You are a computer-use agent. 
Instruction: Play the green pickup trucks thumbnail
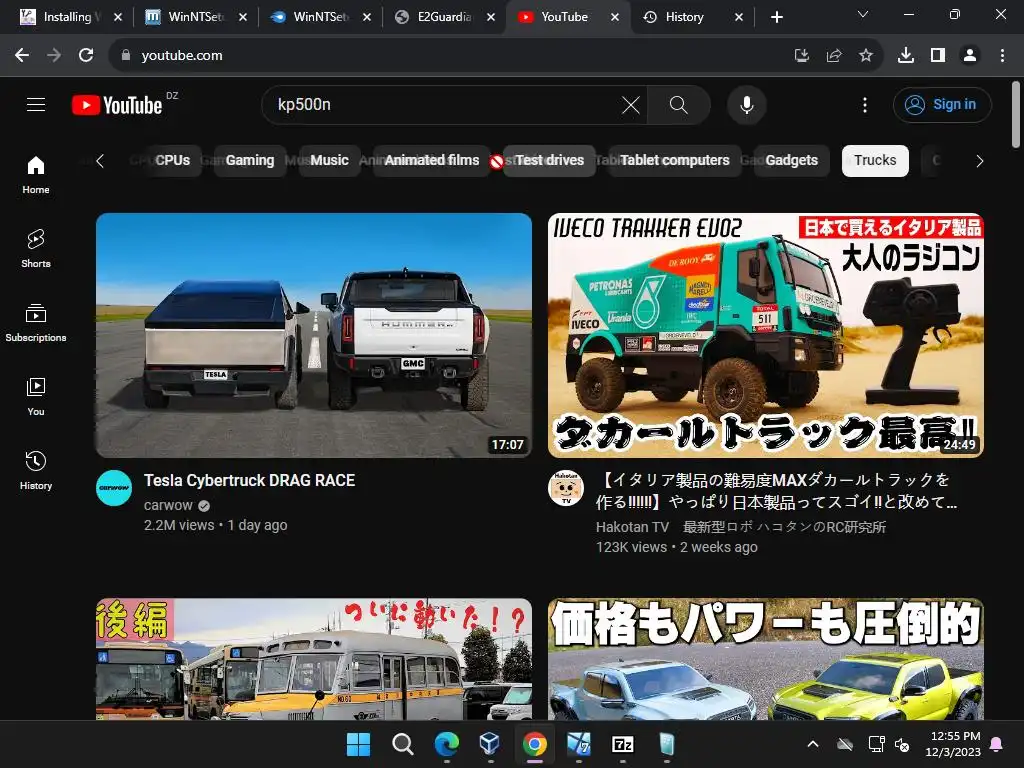coord(765,659)
